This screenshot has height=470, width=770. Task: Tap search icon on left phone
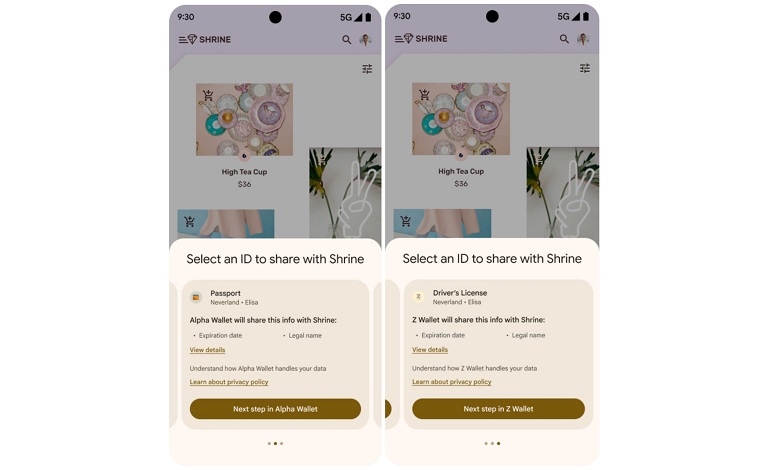[x=347, y=40]
